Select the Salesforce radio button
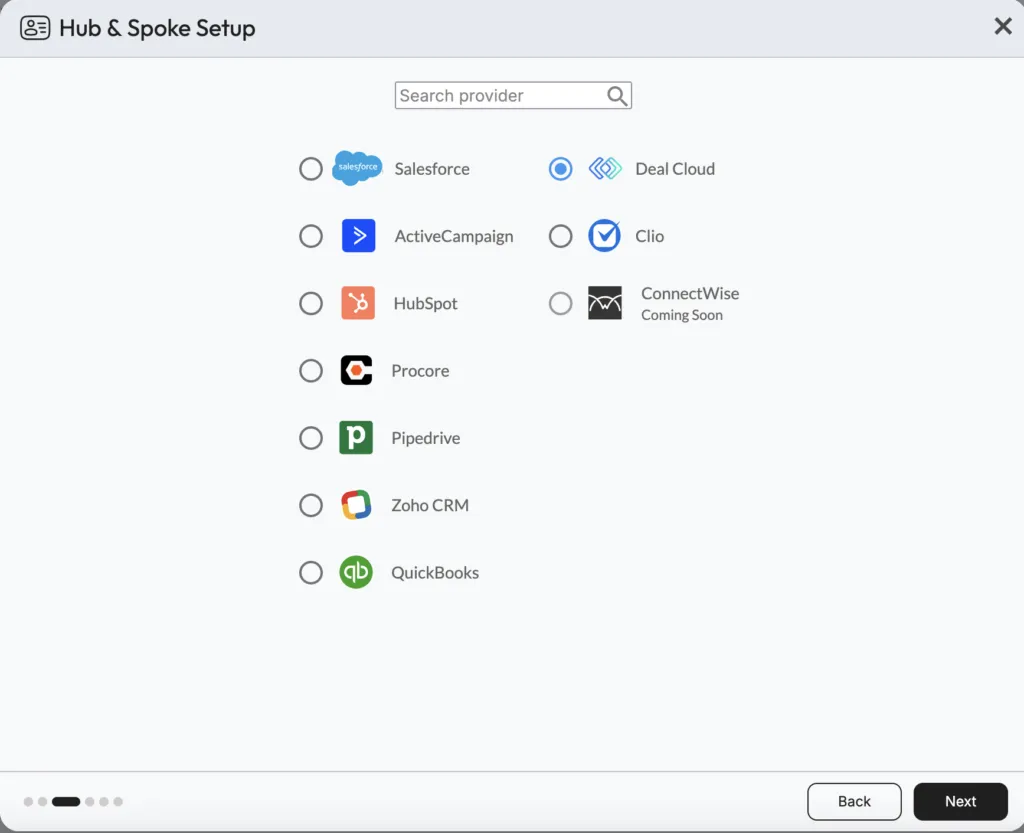1024x833 pixels. pyautogui.click(x=311, y=168)
